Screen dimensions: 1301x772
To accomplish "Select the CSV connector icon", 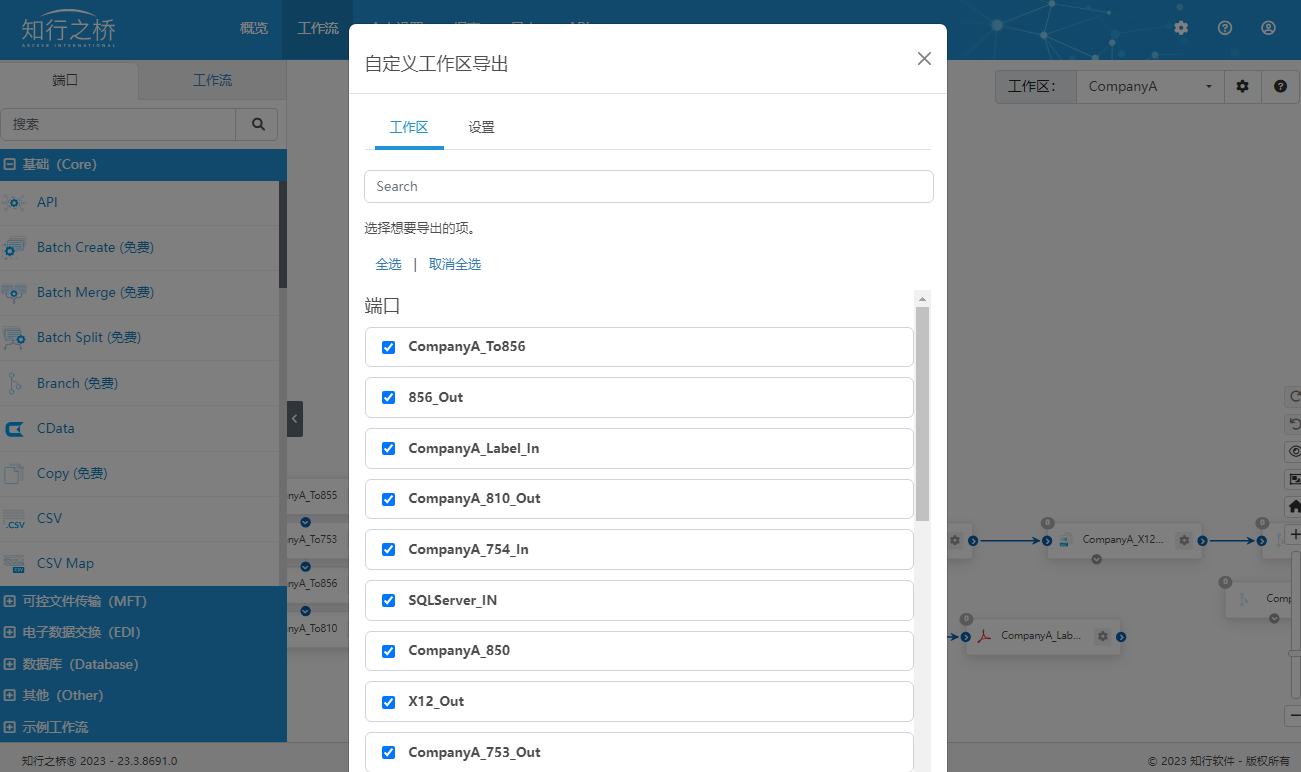I will [x=14, y=519].
